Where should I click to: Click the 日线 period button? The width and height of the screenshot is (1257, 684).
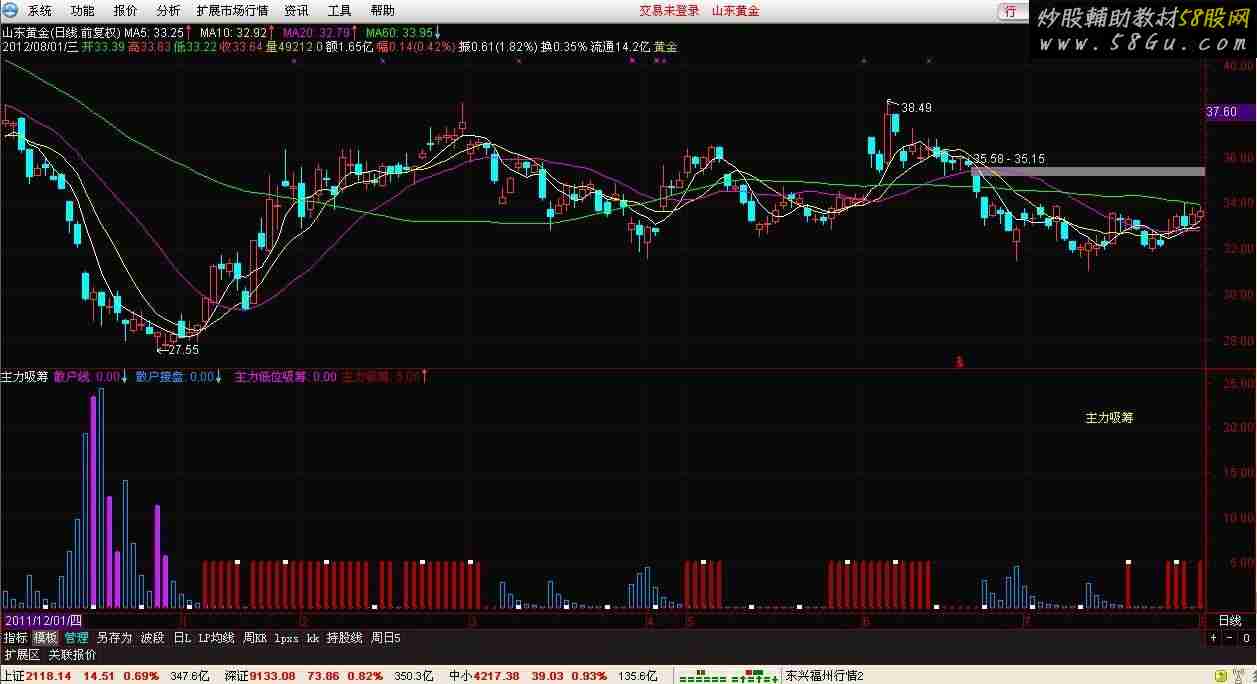[x=1229, y=621]
